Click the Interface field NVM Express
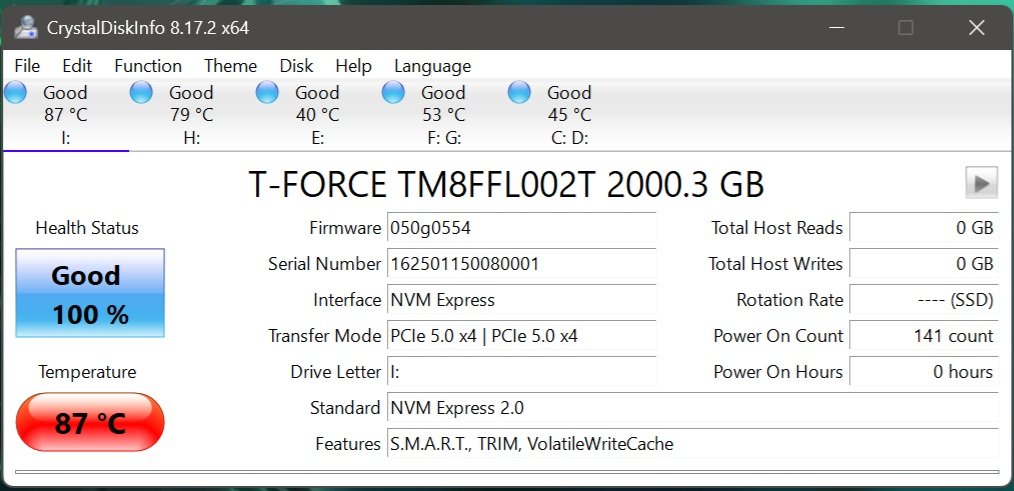The image size is (1014, 491). tap(522, 300)
